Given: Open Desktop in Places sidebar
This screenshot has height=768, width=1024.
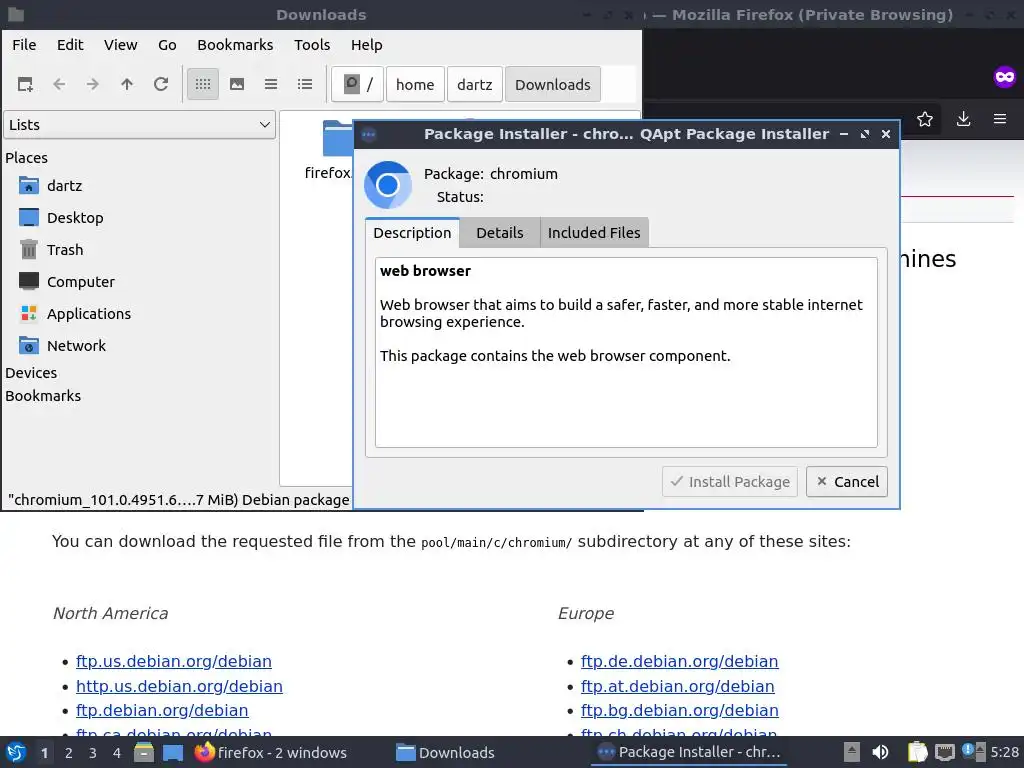Looking at the screenshot, I should pyautogui.click(x=75, y=217).
